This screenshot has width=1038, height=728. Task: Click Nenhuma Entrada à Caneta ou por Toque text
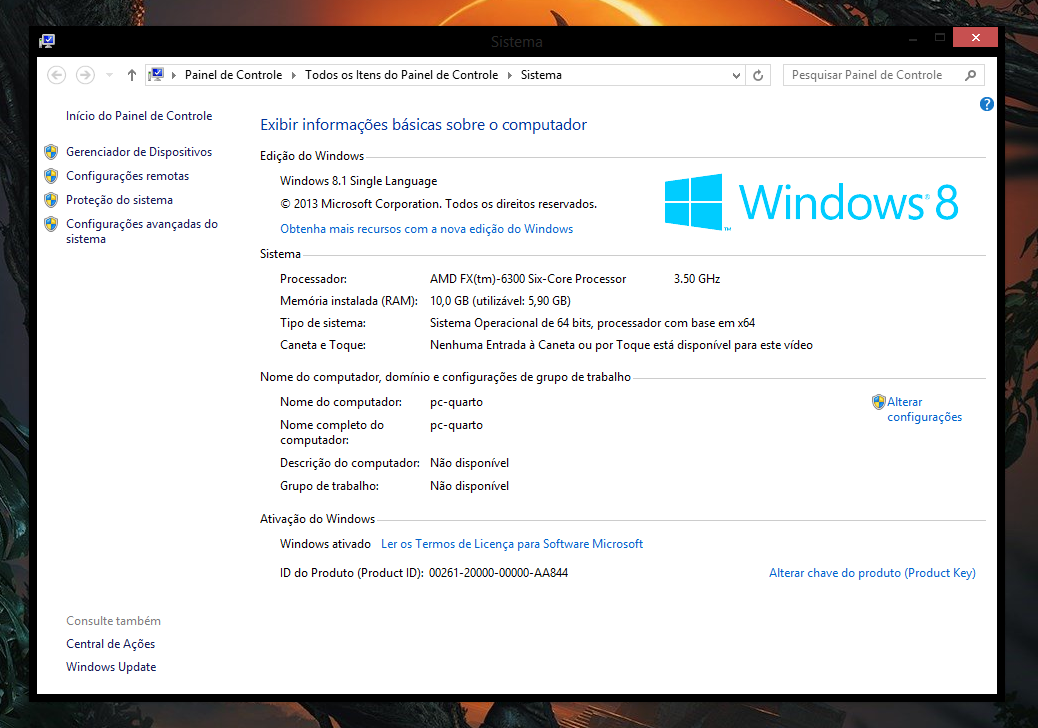621,345
